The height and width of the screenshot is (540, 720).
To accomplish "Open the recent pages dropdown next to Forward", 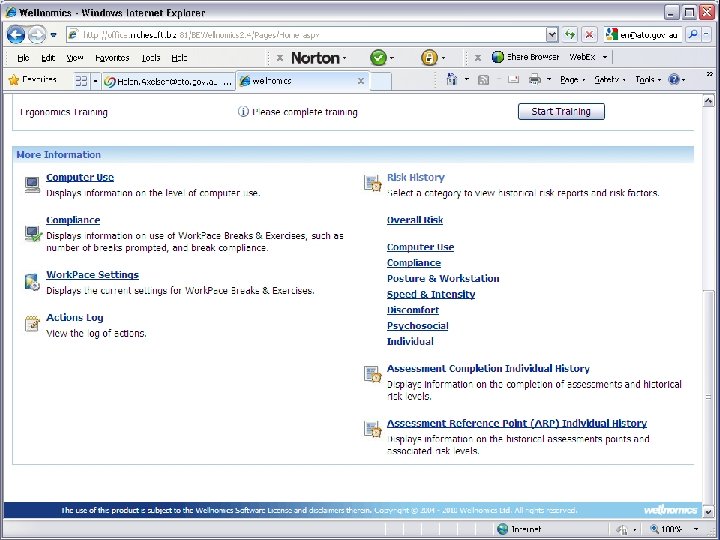I will (54, 35).
